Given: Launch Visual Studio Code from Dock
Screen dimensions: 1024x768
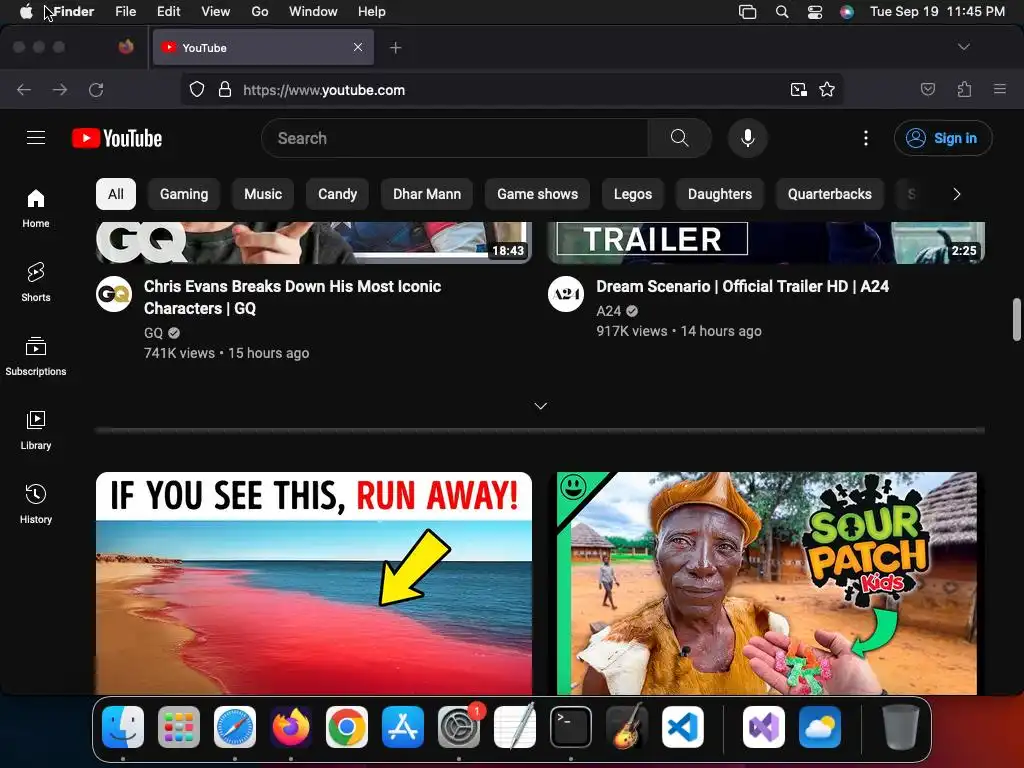Looking at the screenshot, I should (x=682, y=727).
